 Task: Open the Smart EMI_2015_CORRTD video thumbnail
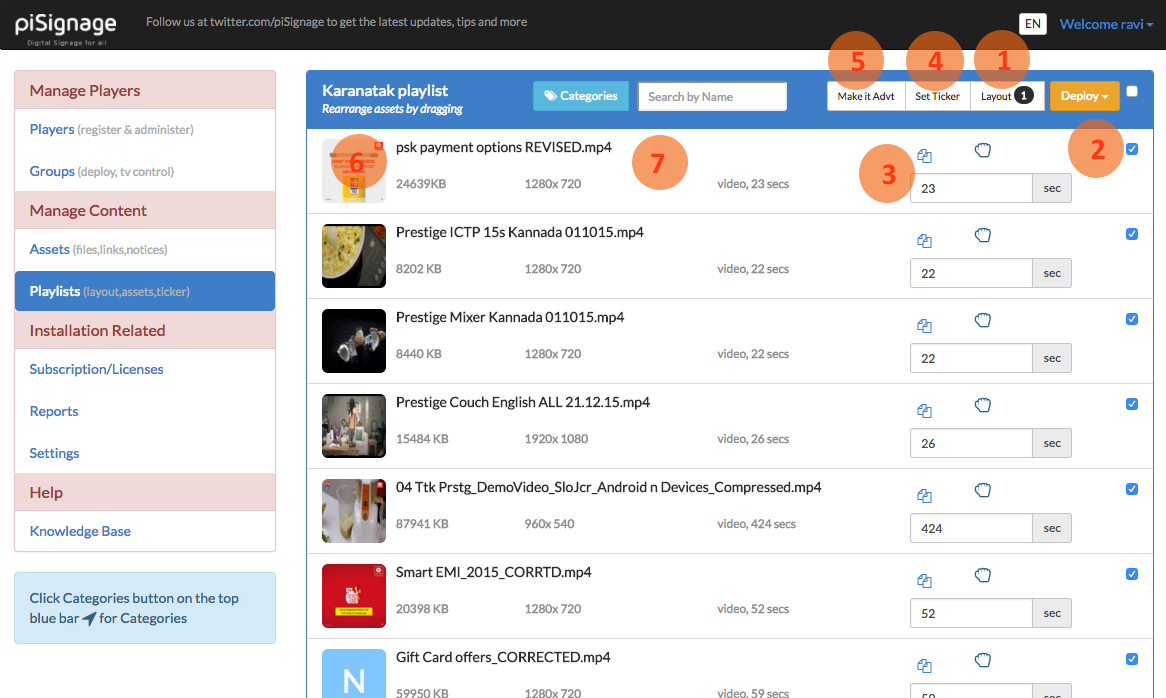(354, 596)
